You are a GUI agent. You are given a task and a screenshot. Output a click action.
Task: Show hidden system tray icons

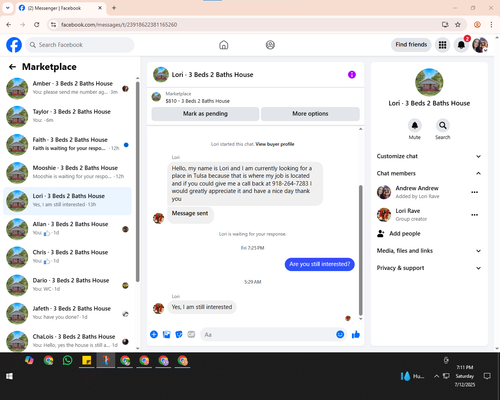click(x=436, y=376)
